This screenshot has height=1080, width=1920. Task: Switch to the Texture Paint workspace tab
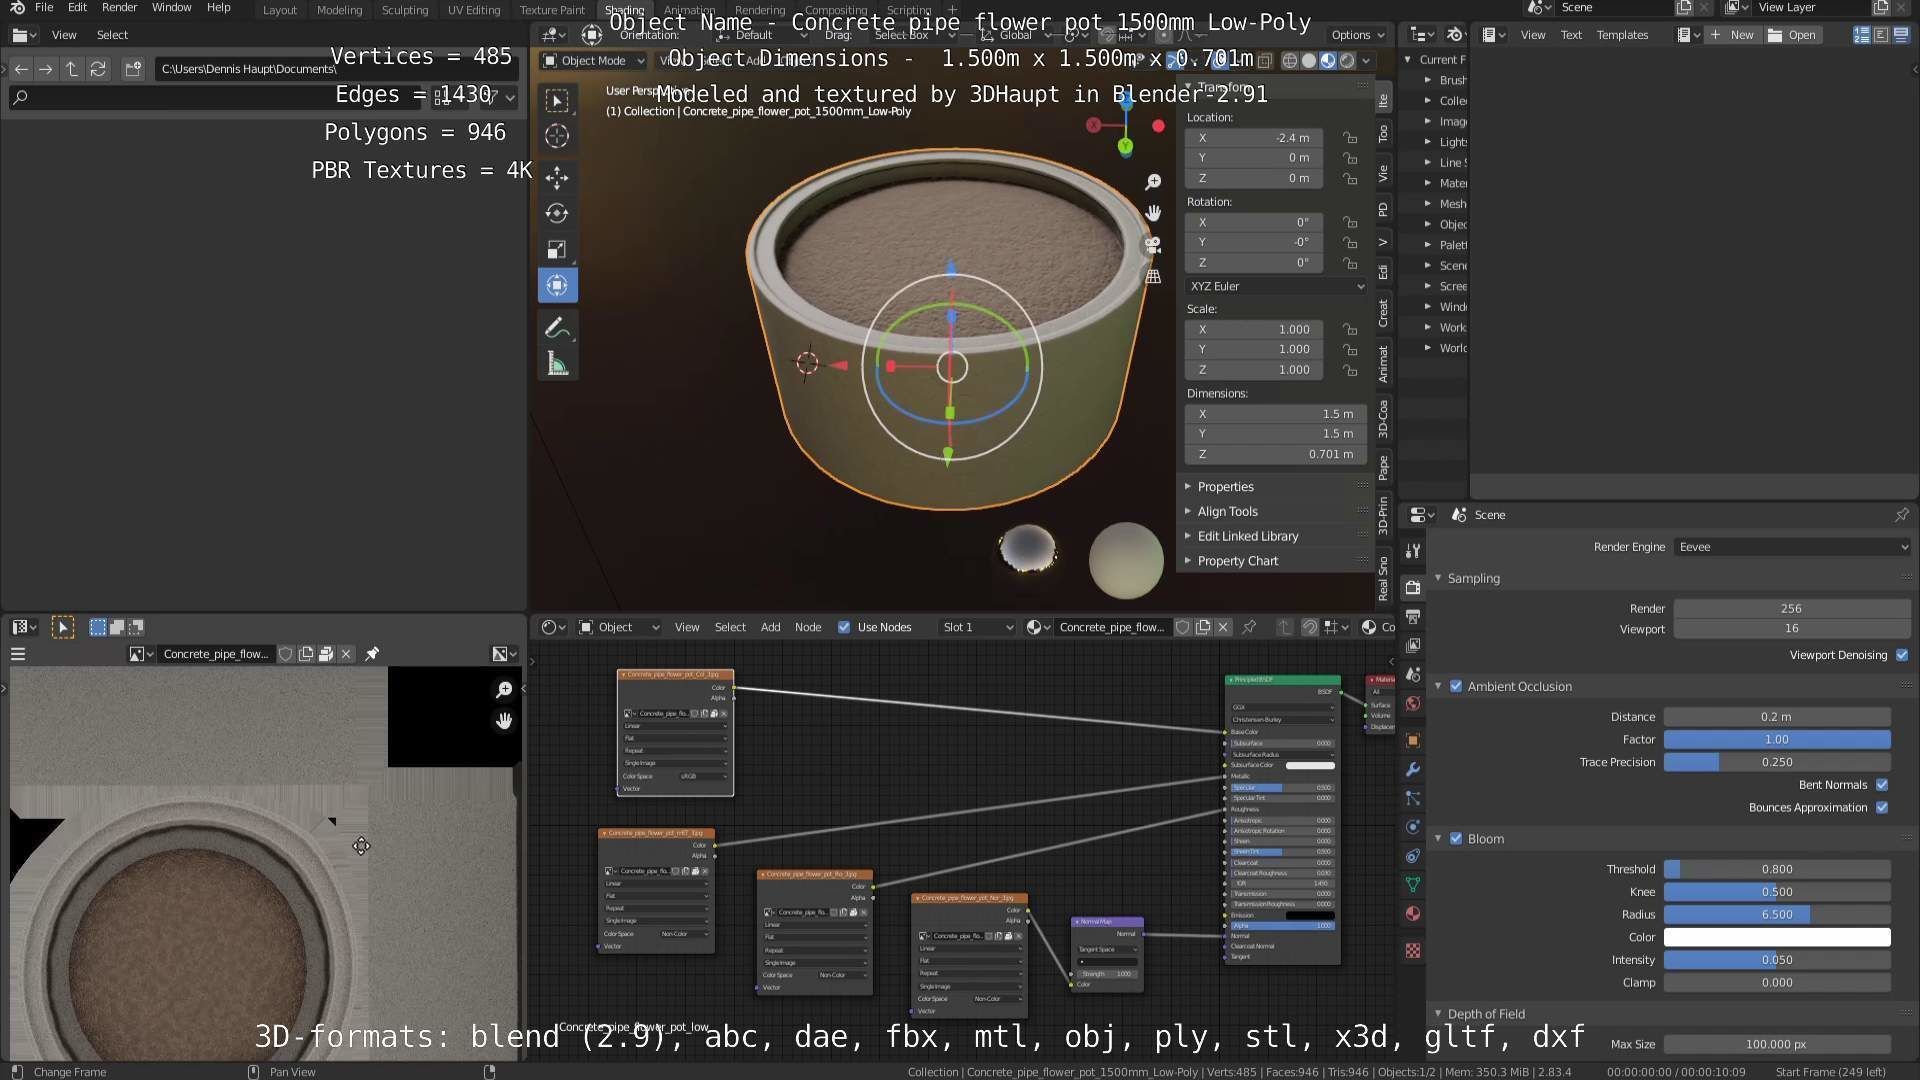[x=552, y=10]
